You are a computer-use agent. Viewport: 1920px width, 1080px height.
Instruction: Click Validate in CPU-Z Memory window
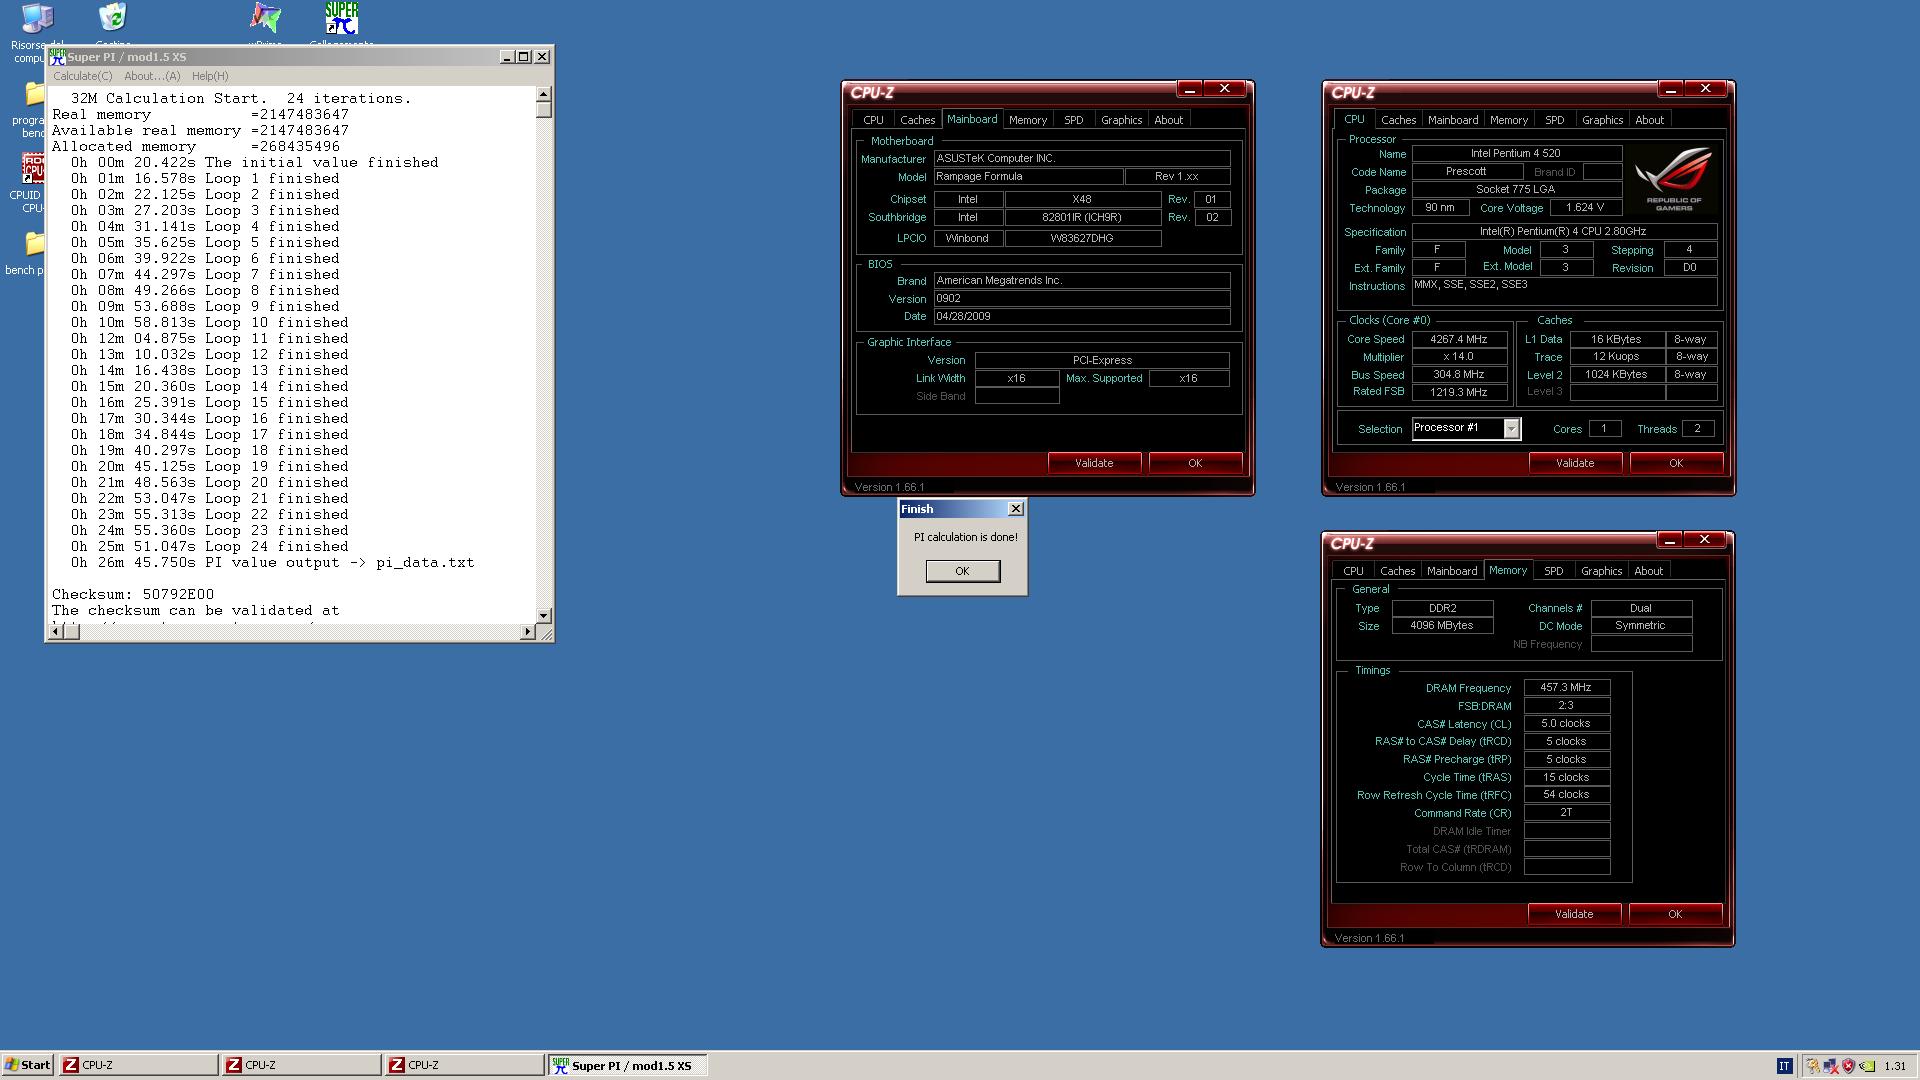1574,914
